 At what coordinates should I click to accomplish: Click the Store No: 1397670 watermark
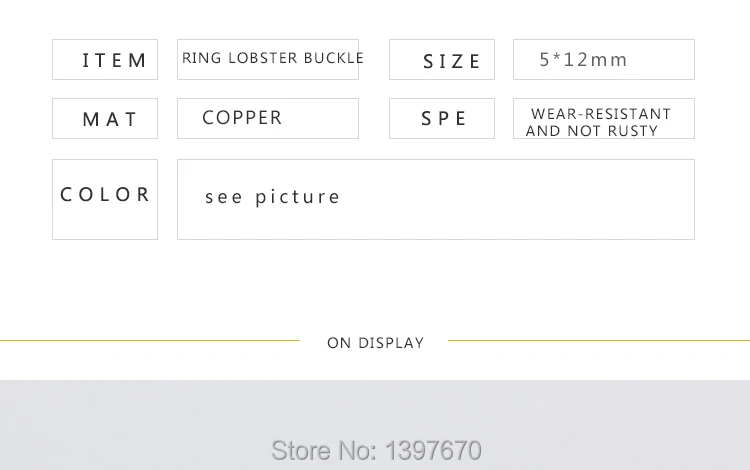point(376,450)
